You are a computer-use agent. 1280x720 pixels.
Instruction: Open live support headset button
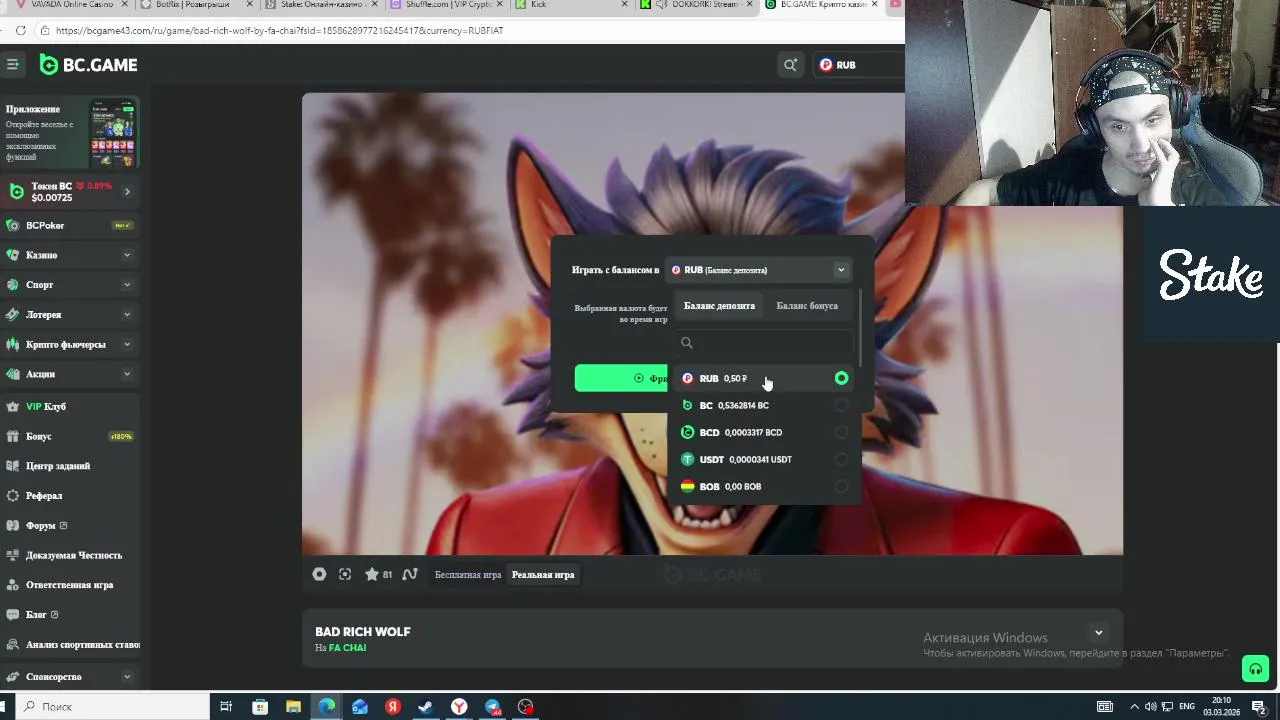1255,669
